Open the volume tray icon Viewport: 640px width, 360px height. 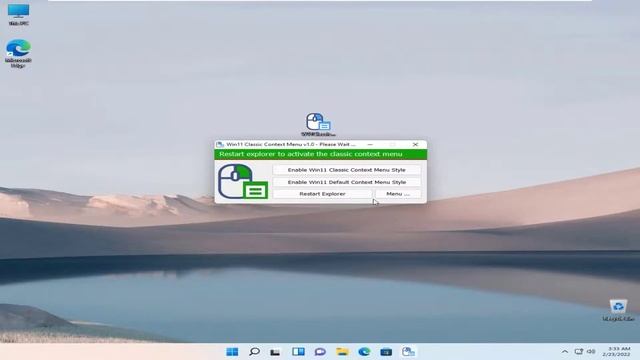[591, 351]
